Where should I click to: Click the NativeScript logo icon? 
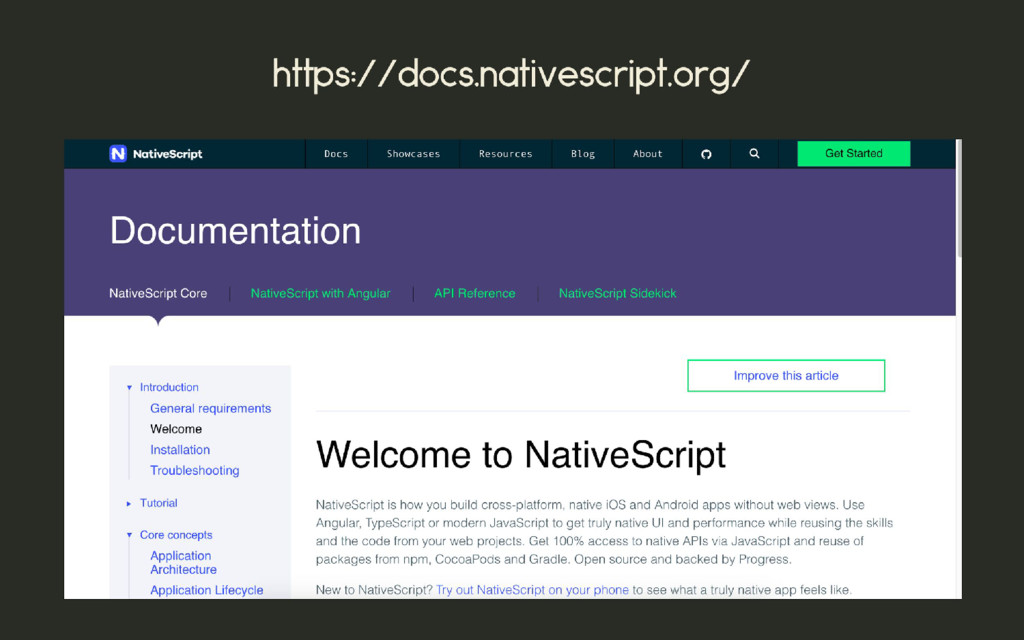(118, 153)
